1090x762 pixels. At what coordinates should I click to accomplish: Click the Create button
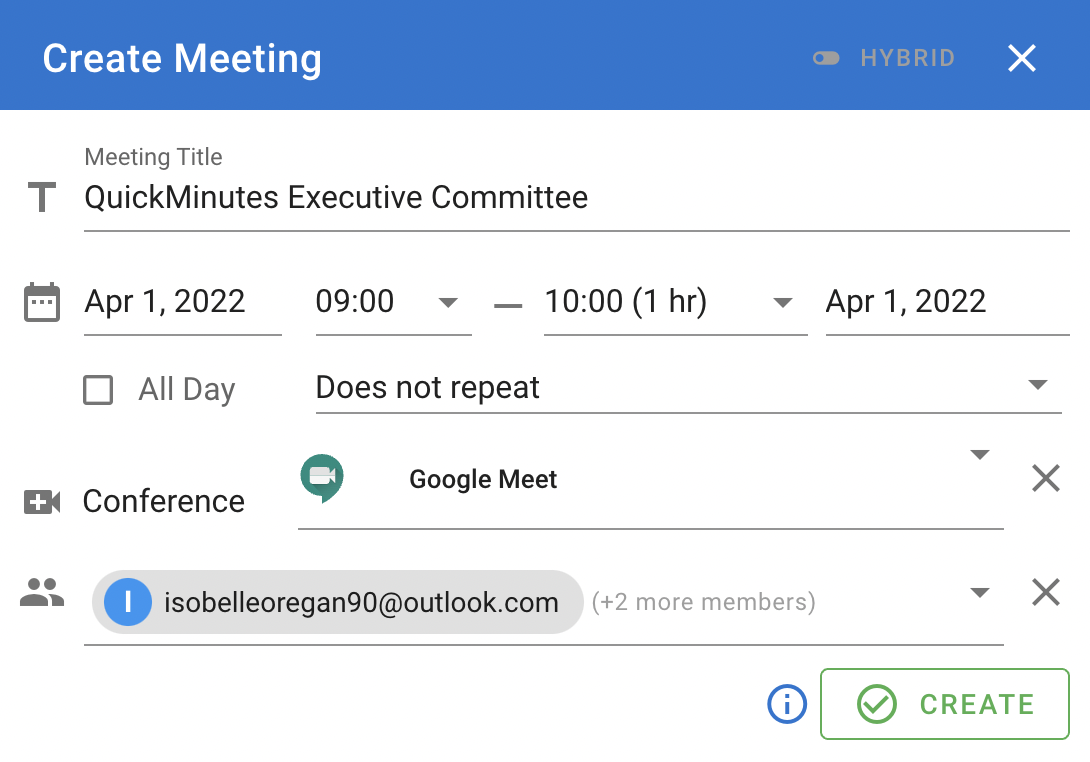coord(945,704)
